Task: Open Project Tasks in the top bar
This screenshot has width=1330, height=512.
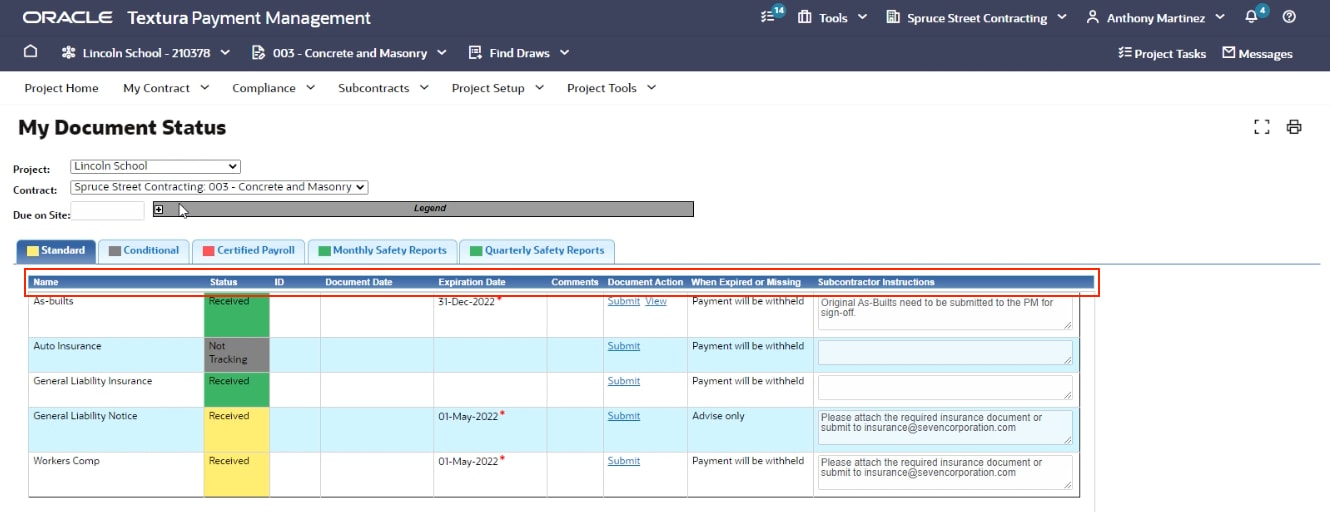Action: [x=1162, y=53]
